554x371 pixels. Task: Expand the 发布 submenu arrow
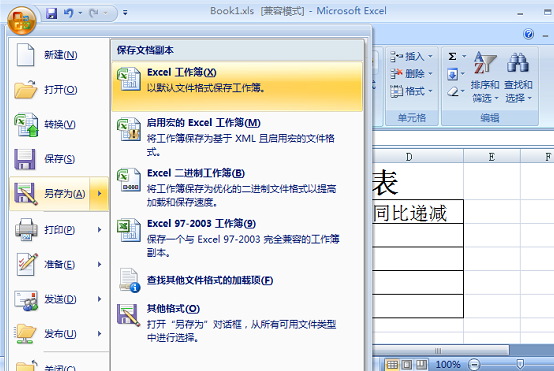click(99, 334)
